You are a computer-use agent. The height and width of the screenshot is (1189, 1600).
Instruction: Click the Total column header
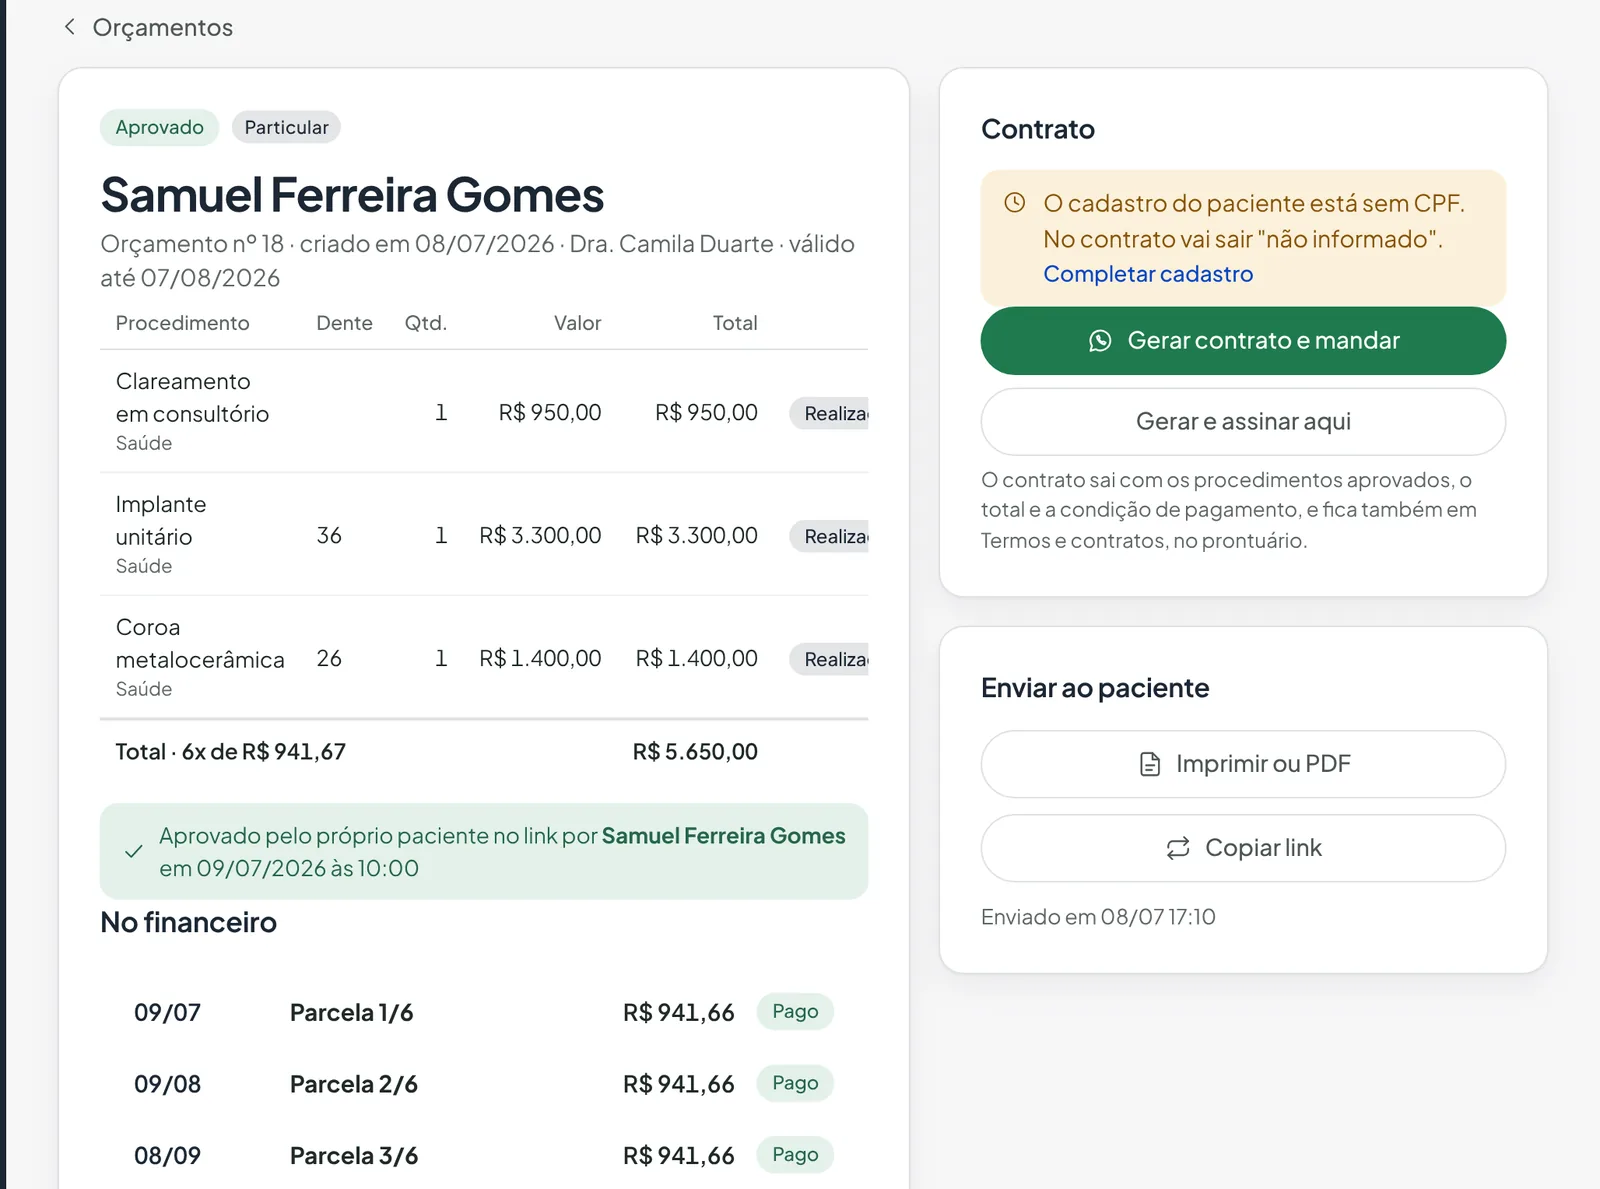pos(735,323)
